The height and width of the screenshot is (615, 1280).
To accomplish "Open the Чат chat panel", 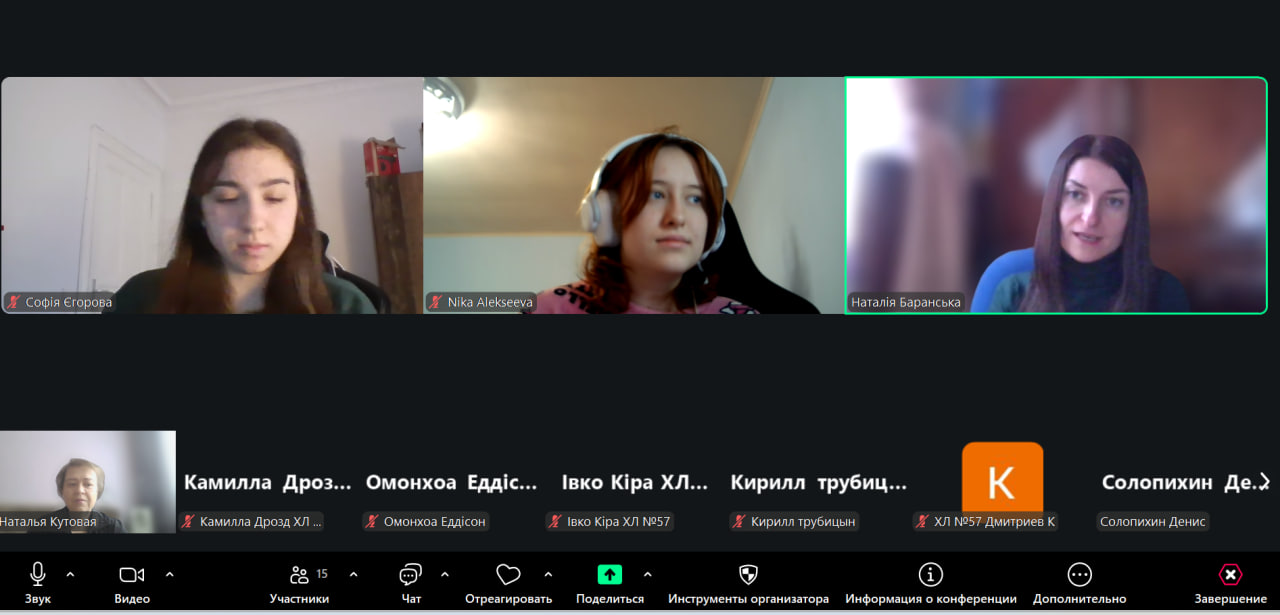I will click(x=411, y=575).
